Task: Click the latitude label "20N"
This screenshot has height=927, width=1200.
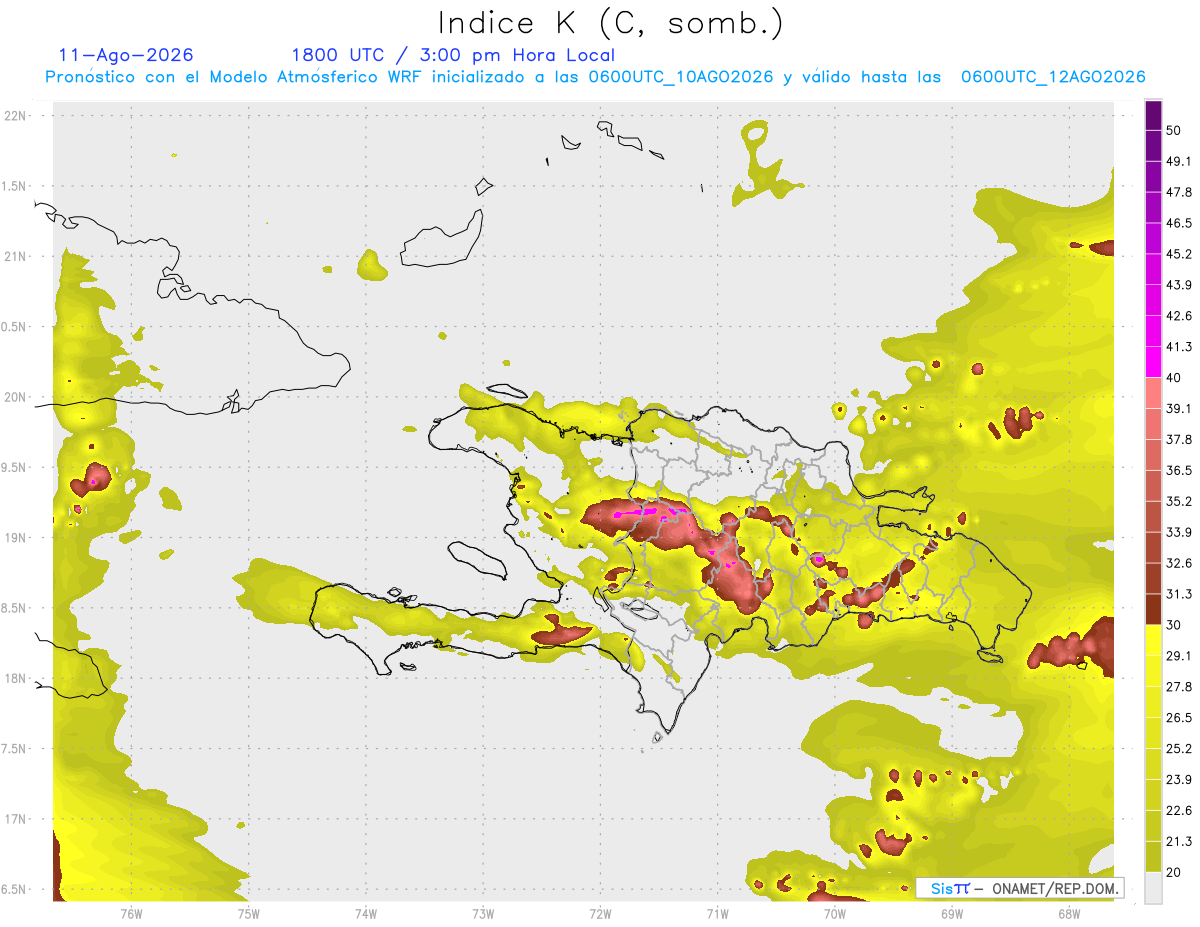Action: pyautogui.click(x=16, y=397)
